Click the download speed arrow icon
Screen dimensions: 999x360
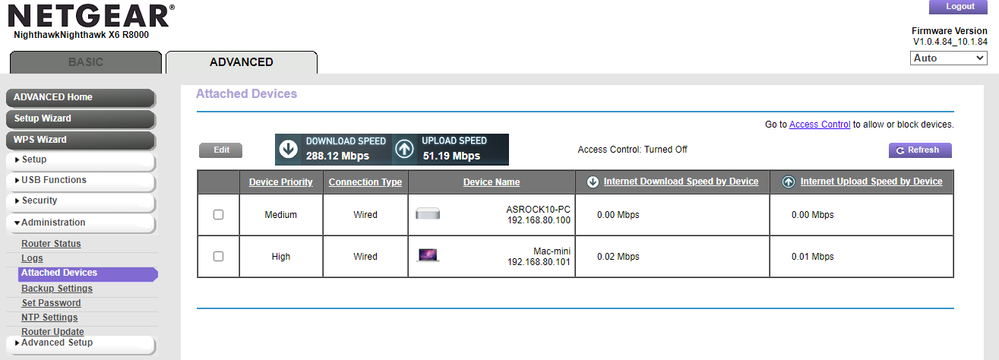point(289,149)
